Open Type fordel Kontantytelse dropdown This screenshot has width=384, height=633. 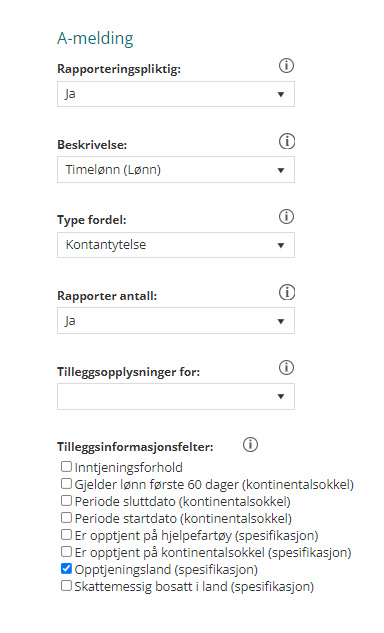pyautogui.click(x=176, y=245)
